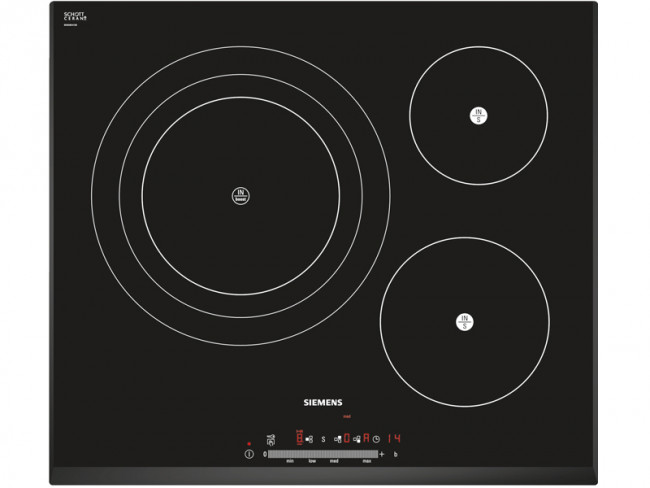Tap the plus sign after the slider
650x488 pixels.
tap(381, 454)
